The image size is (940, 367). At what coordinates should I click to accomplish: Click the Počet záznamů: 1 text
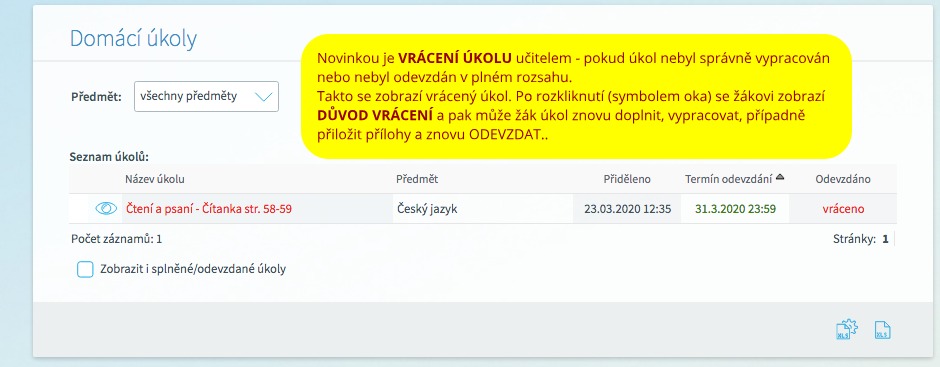point(116,239)
